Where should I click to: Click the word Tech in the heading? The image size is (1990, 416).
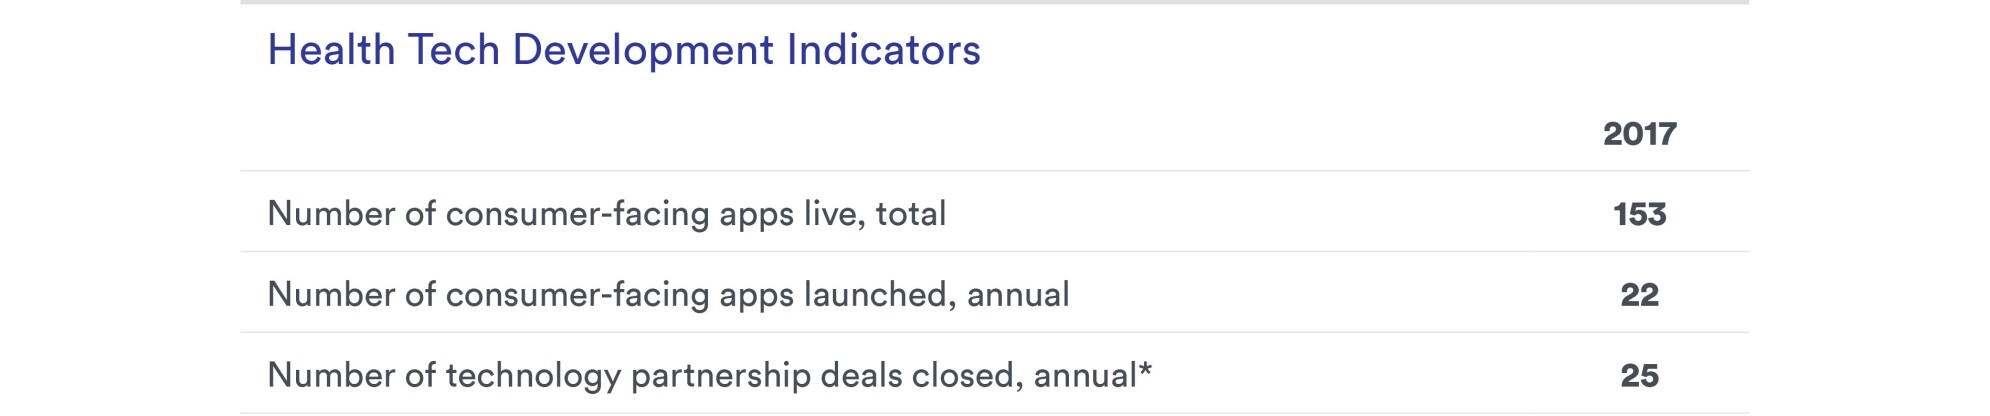click(x=454, y=50)
